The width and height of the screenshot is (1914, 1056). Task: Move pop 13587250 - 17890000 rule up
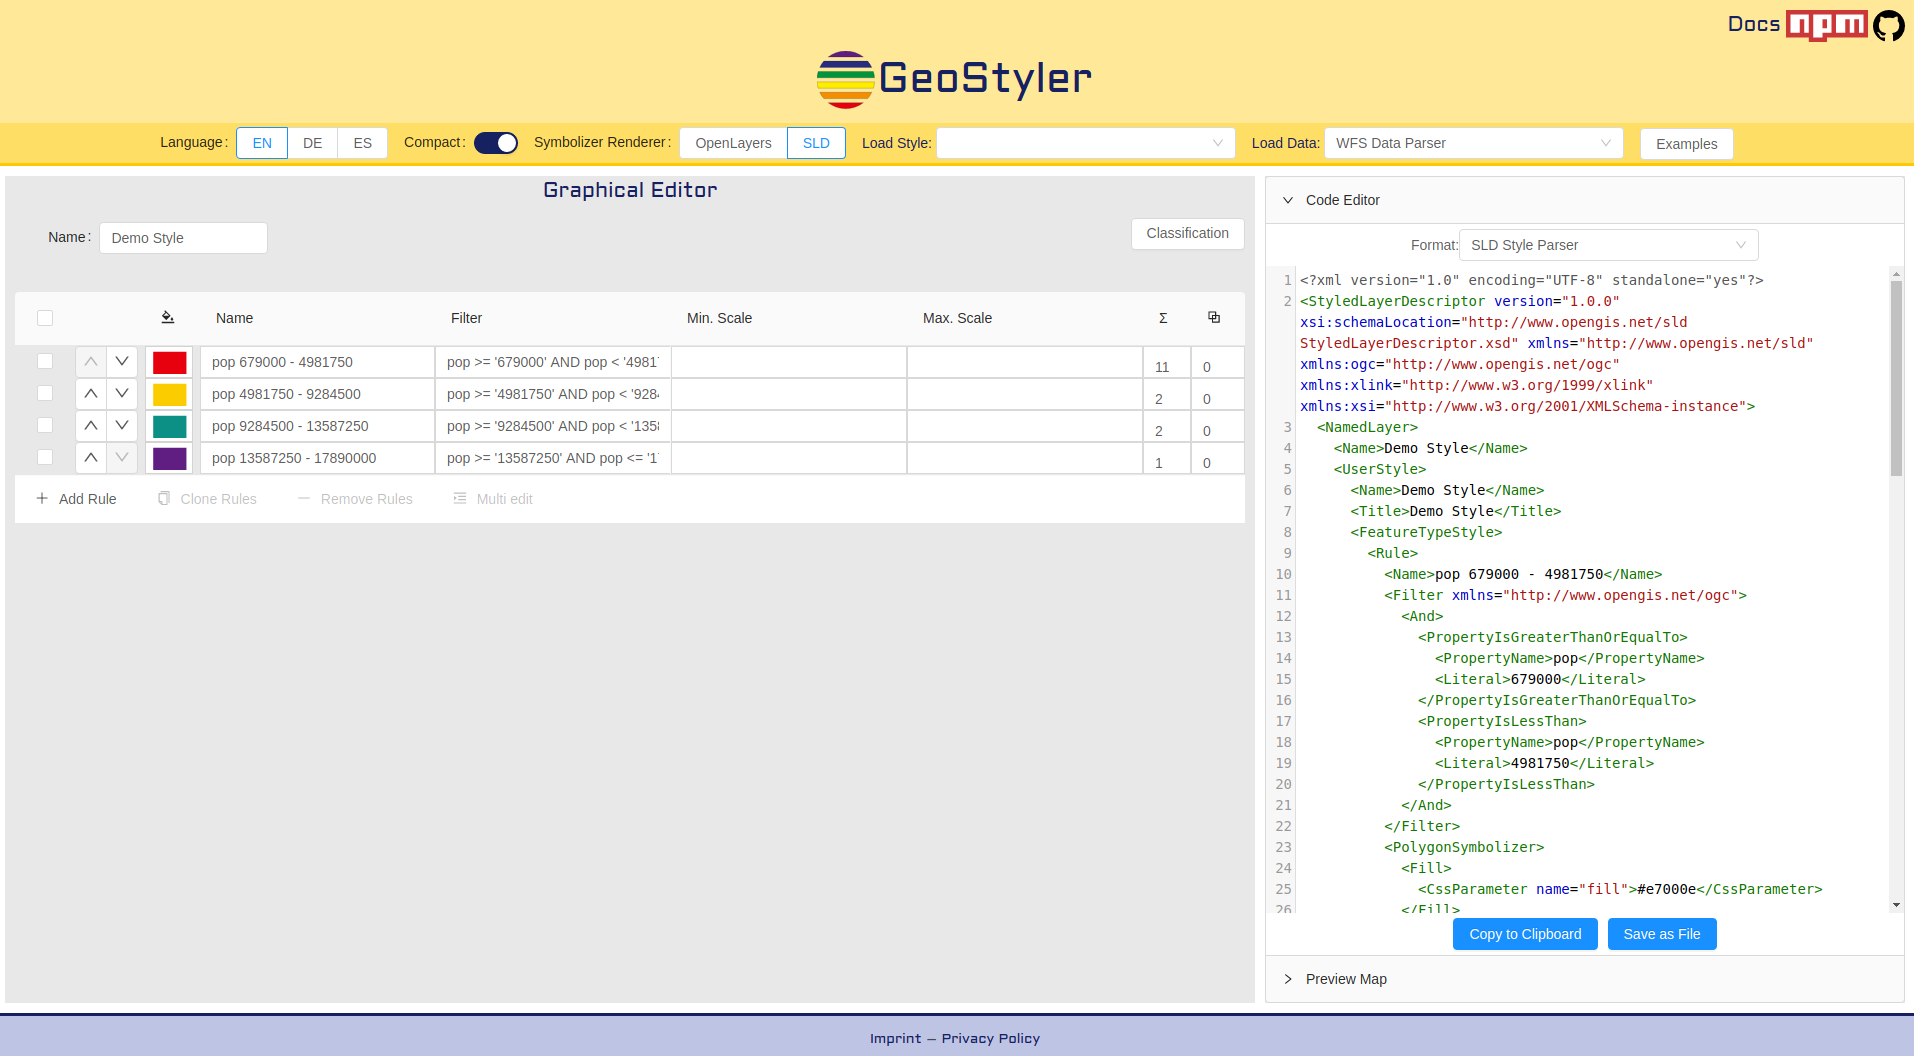[x=91, y=457]
